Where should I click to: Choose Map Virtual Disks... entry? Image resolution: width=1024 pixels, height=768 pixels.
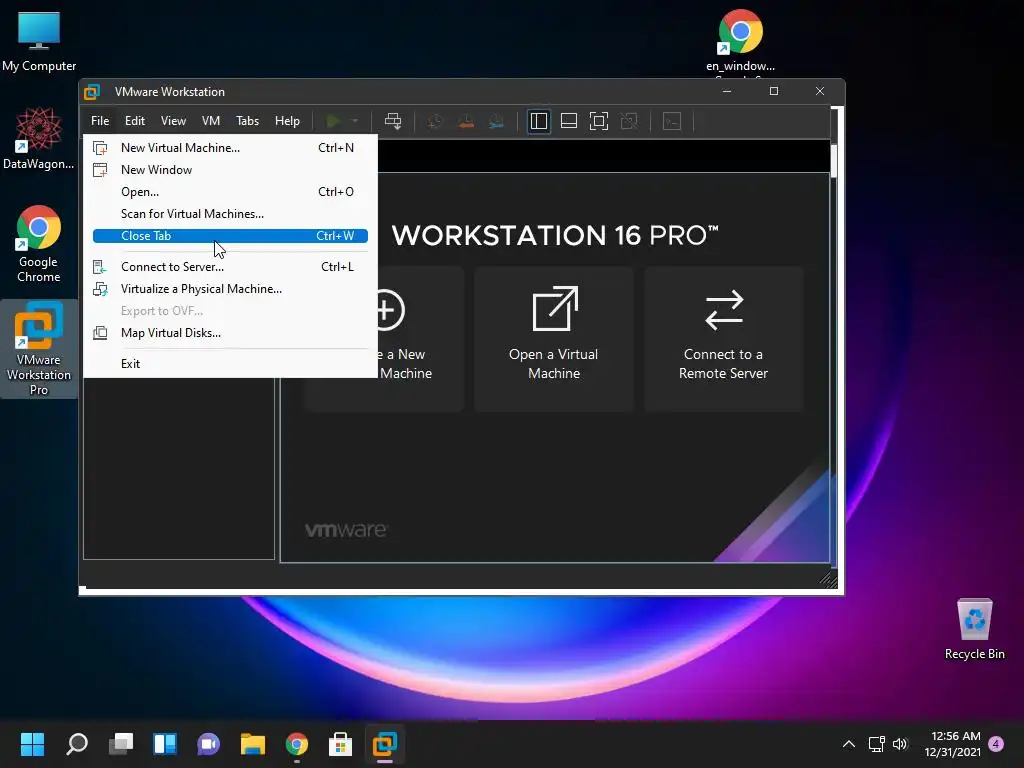coord(231,333)
